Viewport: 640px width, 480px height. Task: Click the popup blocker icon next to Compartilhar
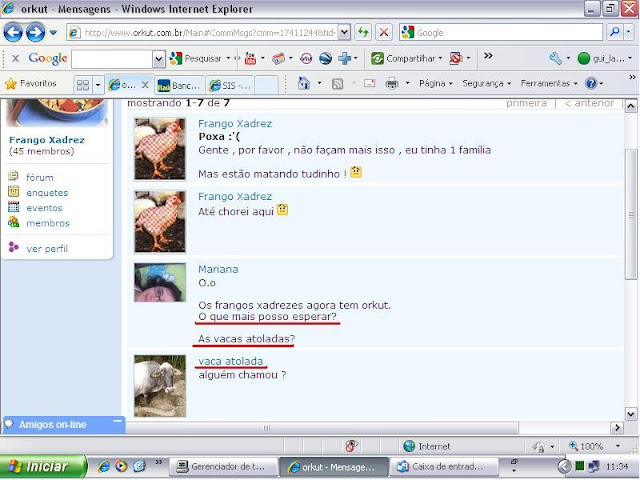456,58
